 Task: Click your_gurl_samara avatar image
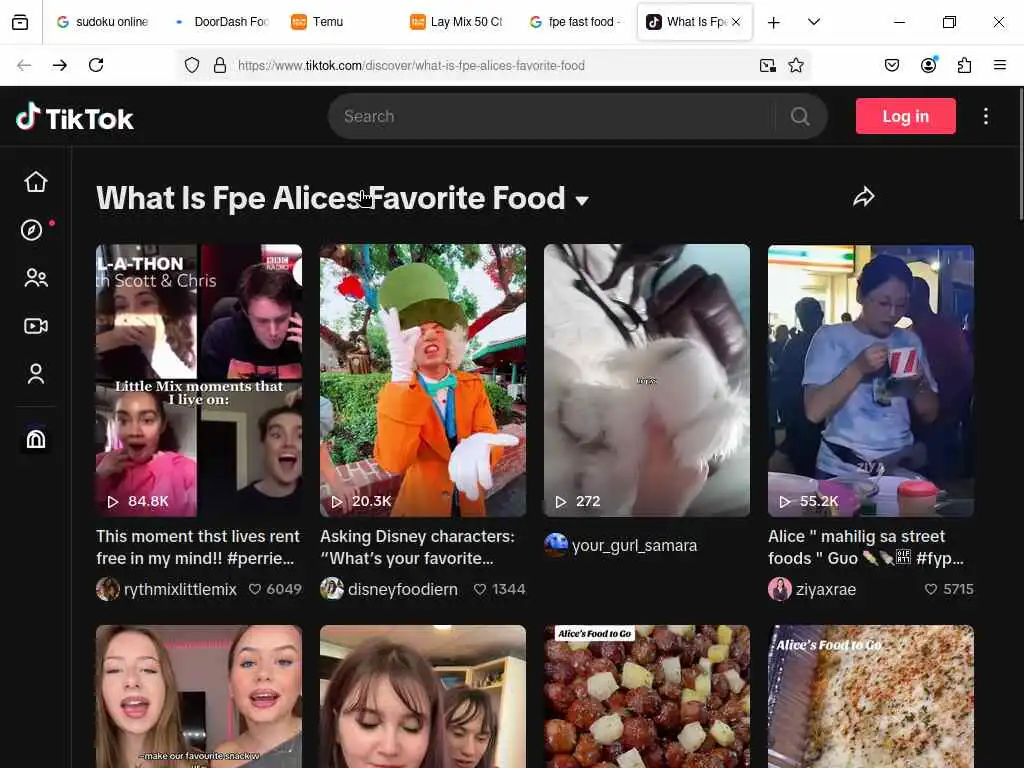[x=556, y=545]
